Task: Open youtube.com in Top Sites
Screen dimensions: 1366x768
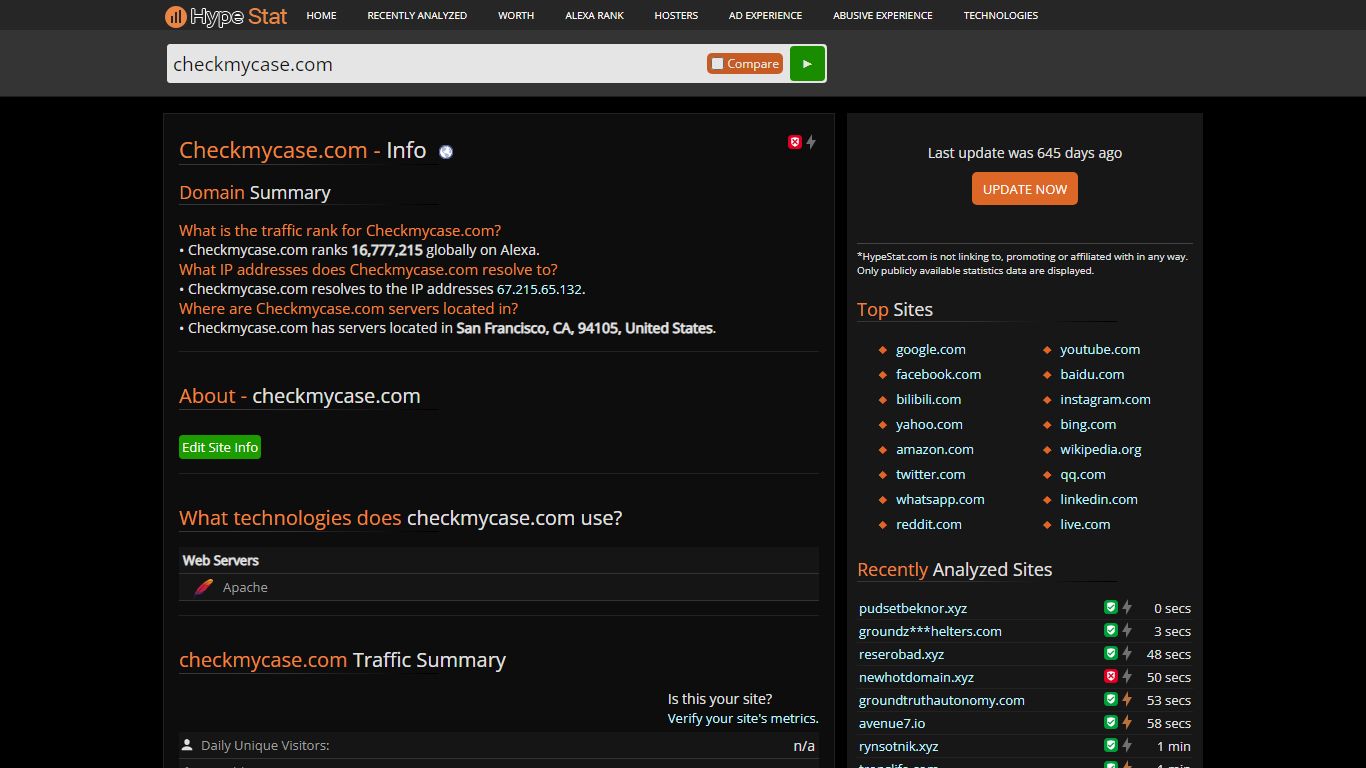Action: (x=1100, y=349)
